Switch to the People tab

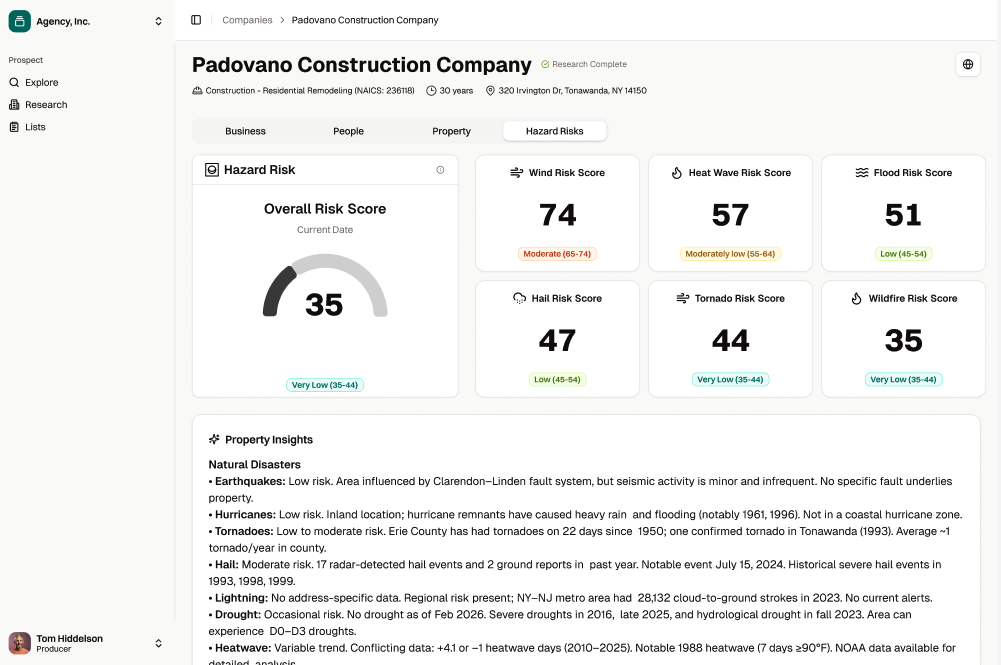348,131
